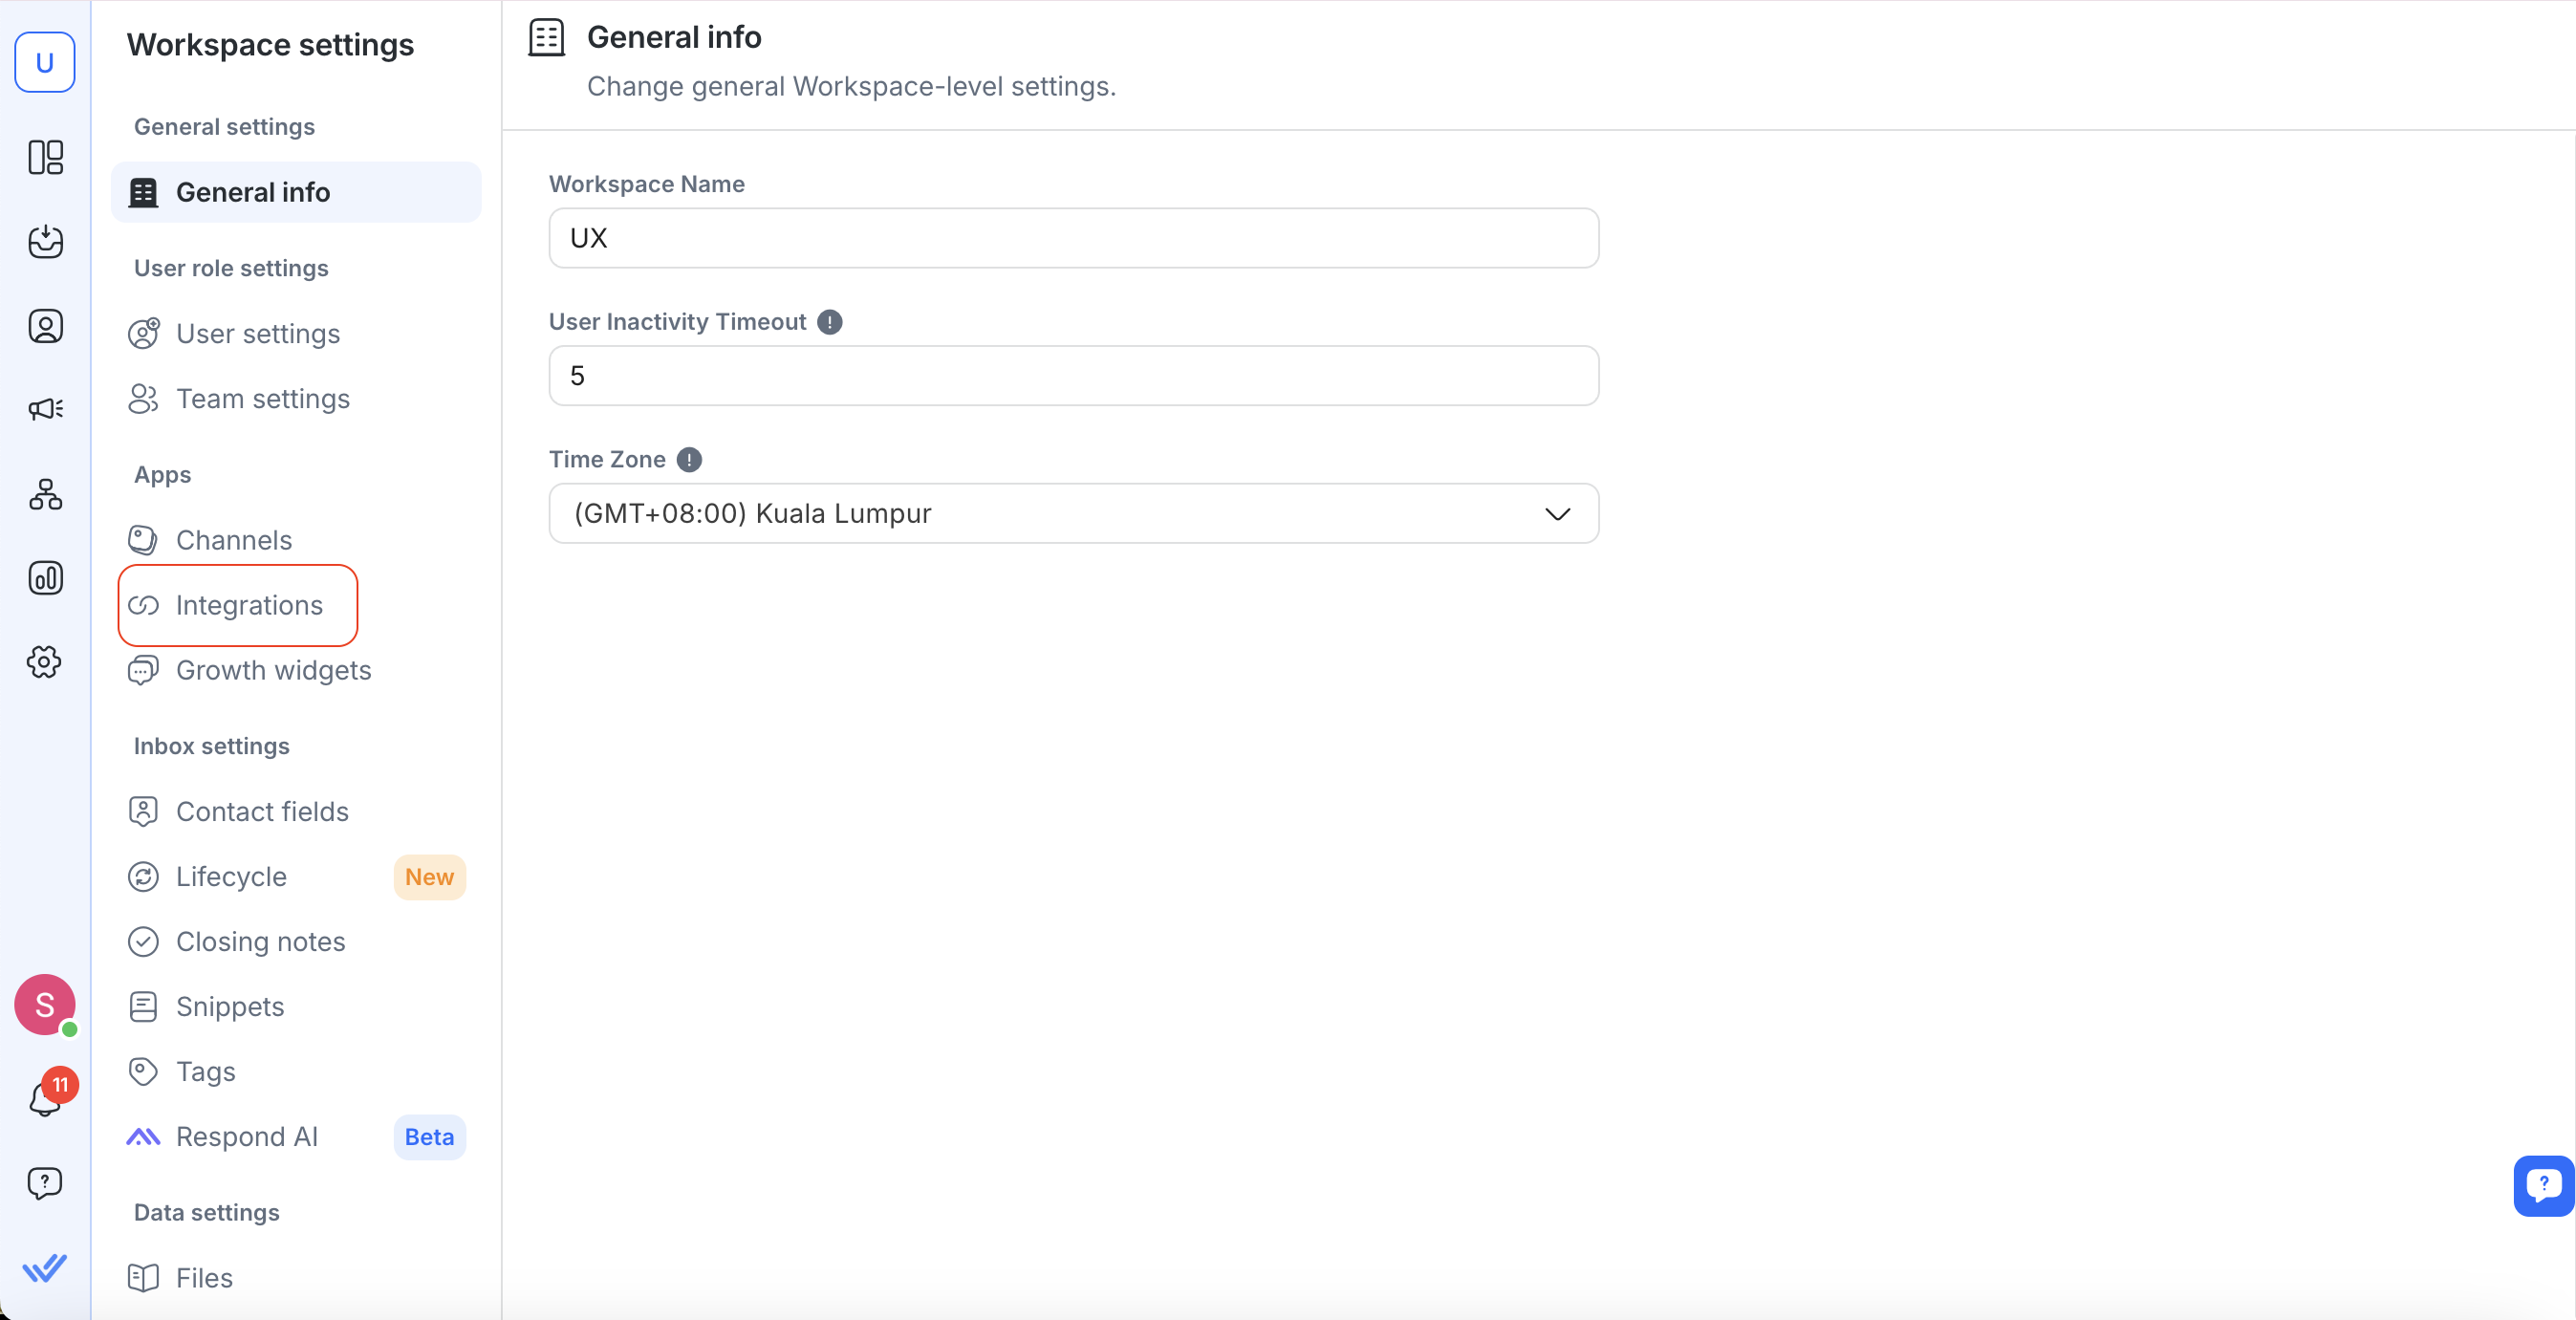Go to Channels settings
The width and height of the screenshot is (2576, 1320).
[233, 540]
